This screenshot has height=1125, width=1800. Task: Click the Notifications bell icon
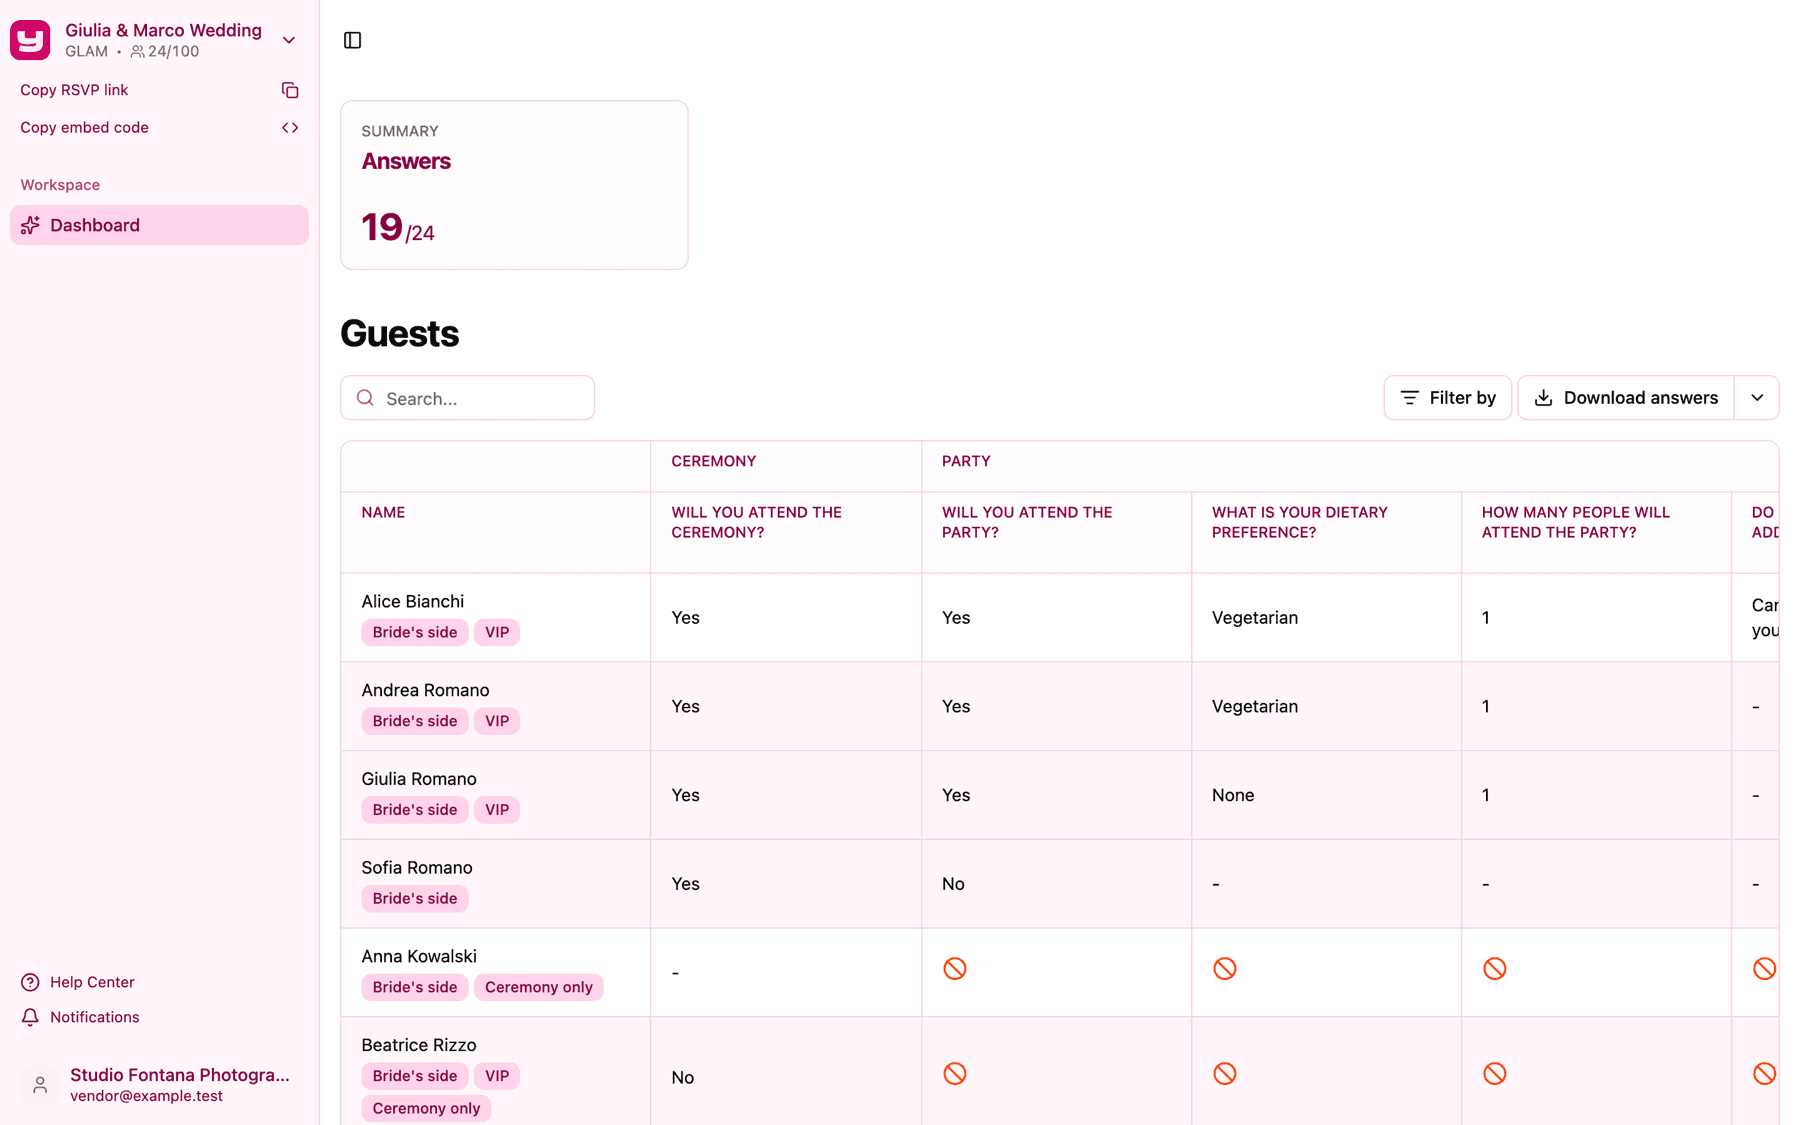(30, 1017)
